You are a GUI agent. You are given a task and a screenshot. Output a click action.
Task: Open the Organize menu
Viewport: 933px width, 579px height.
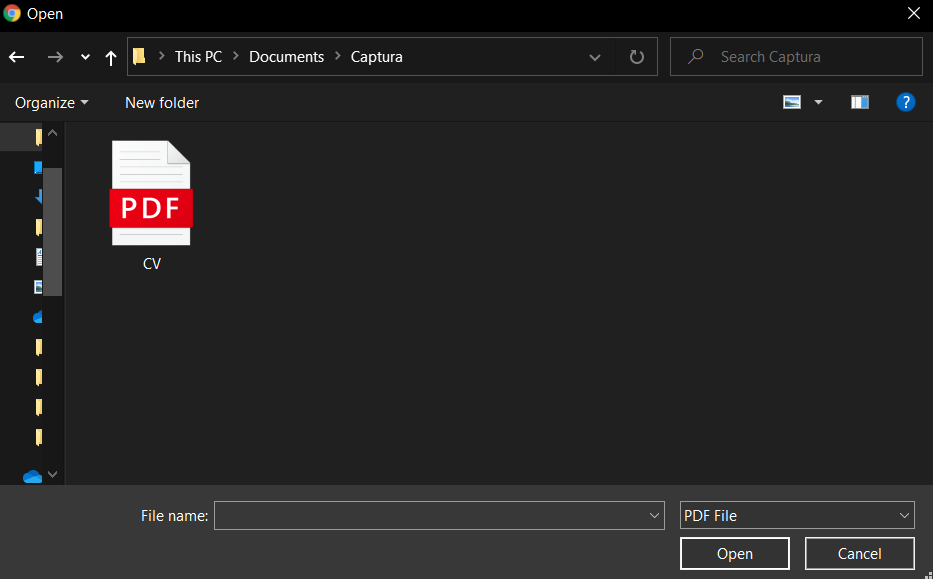(51, 103)
